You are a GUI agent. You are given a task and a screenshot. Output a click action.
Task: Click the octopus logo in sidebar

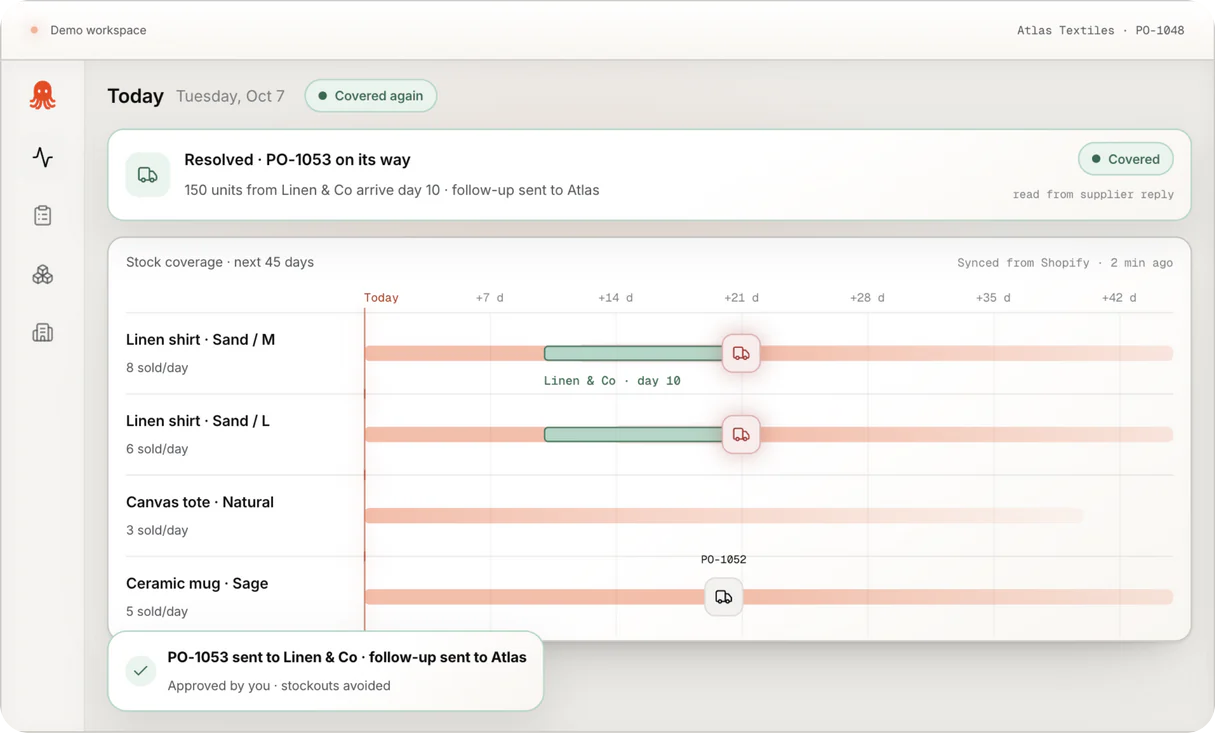pyautogui.click(x=42, y=95)
